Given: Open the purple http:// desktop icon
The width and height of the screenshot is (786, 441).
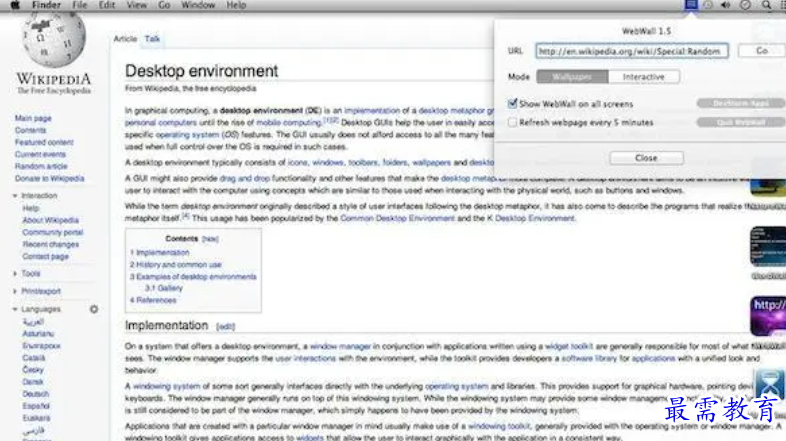Looking at the screenshot, I should tap(768, 316).
